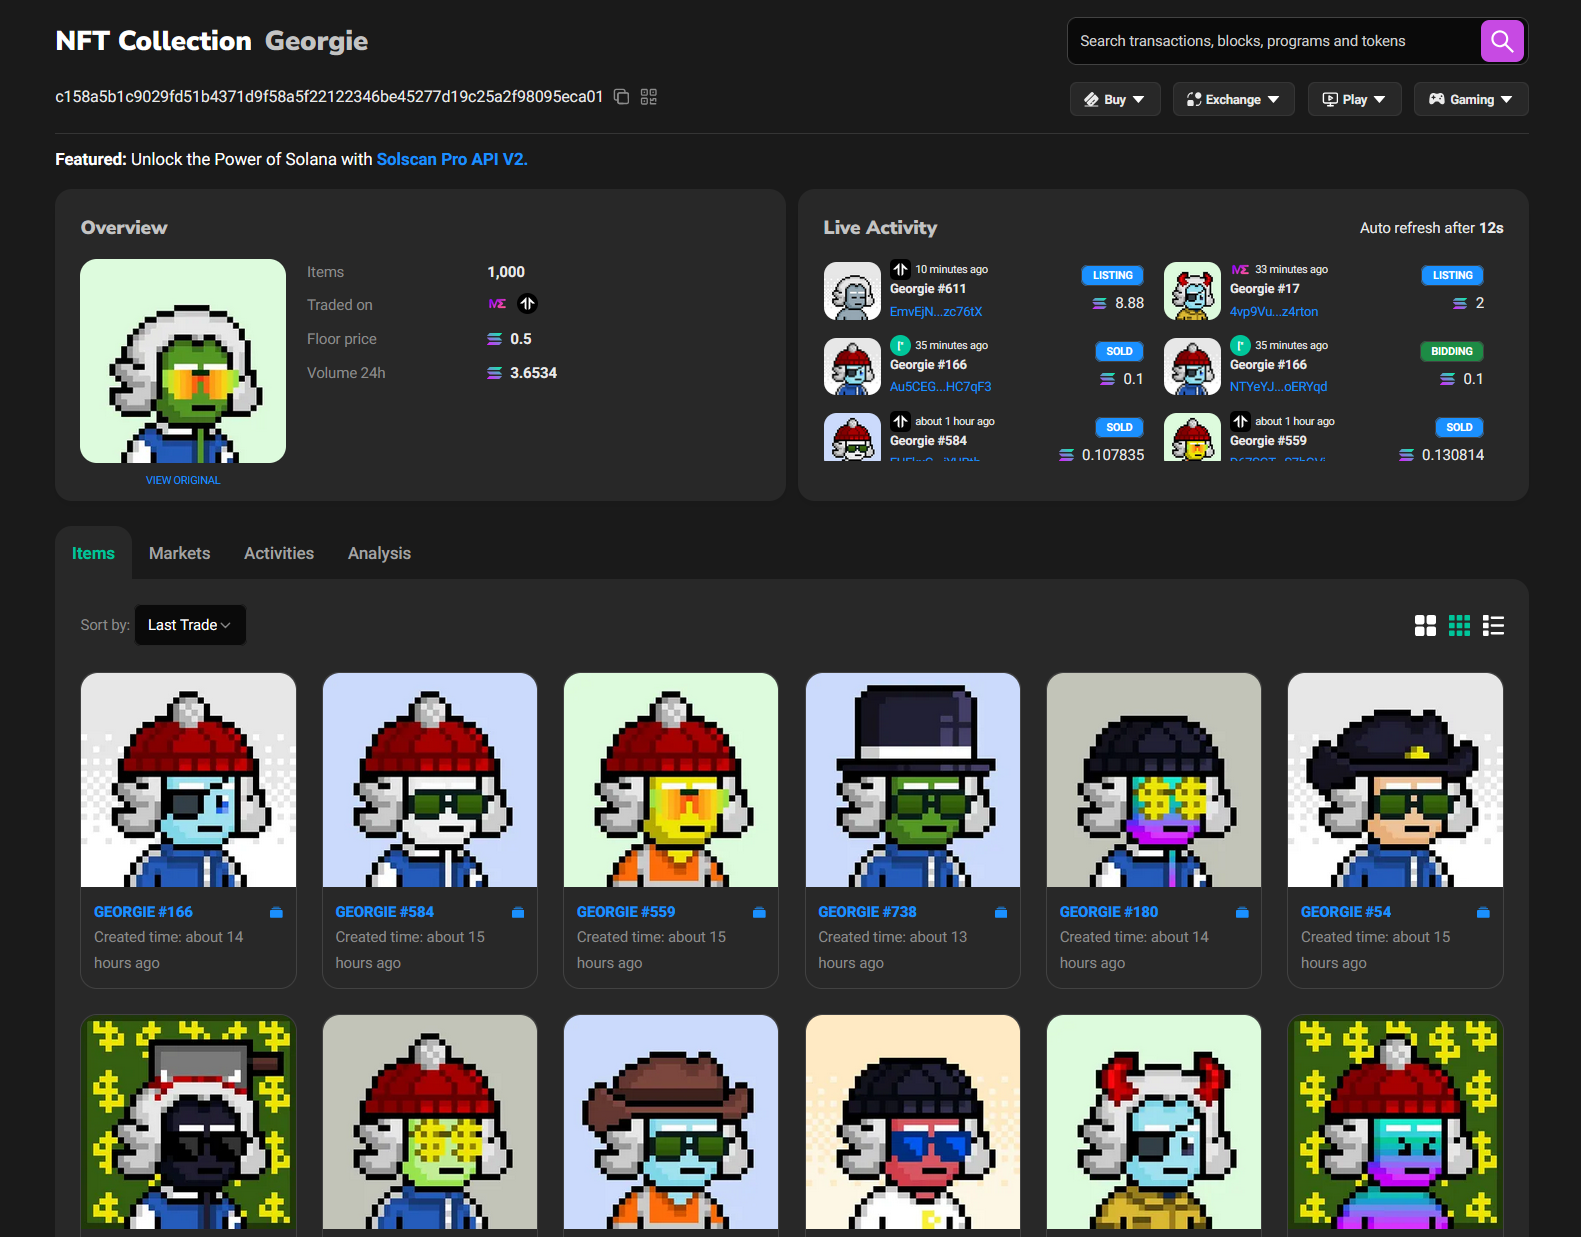This screenshot has height=1237, width=1581.
Task: Open the Play dropdown menu
Action: (1354, 99)
